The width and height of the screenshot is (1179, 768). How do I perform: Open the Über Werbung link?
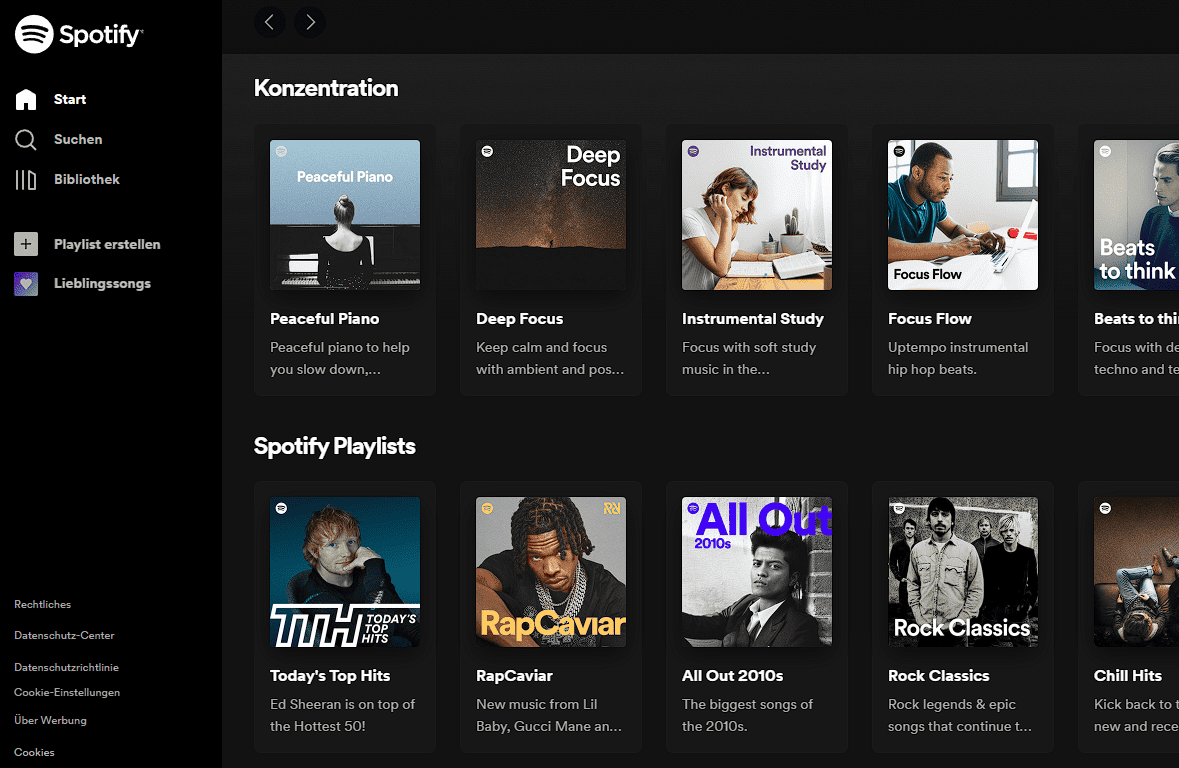pyautogui.click(x=50, y=720)
